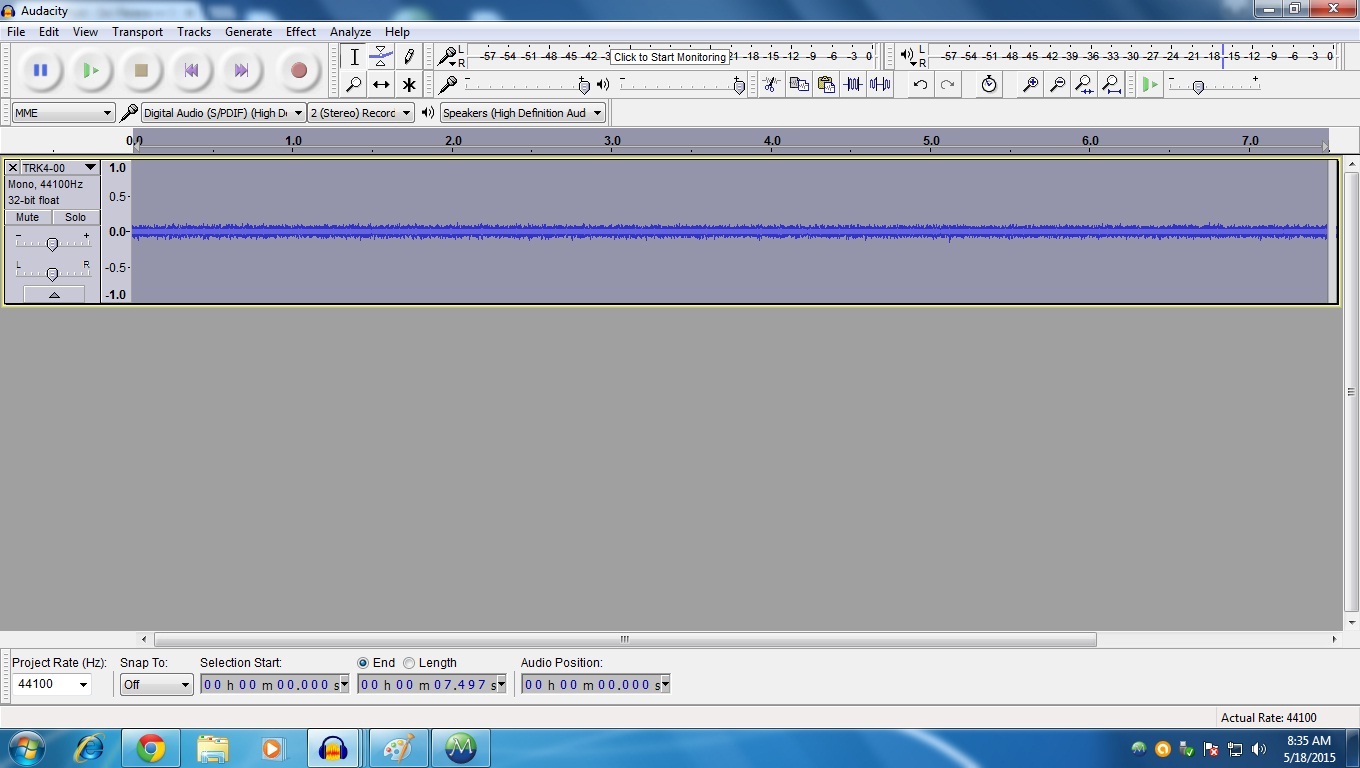Skip to End of track
Viewport: 1360px width, 768px height.
click(x=241, y=70)
